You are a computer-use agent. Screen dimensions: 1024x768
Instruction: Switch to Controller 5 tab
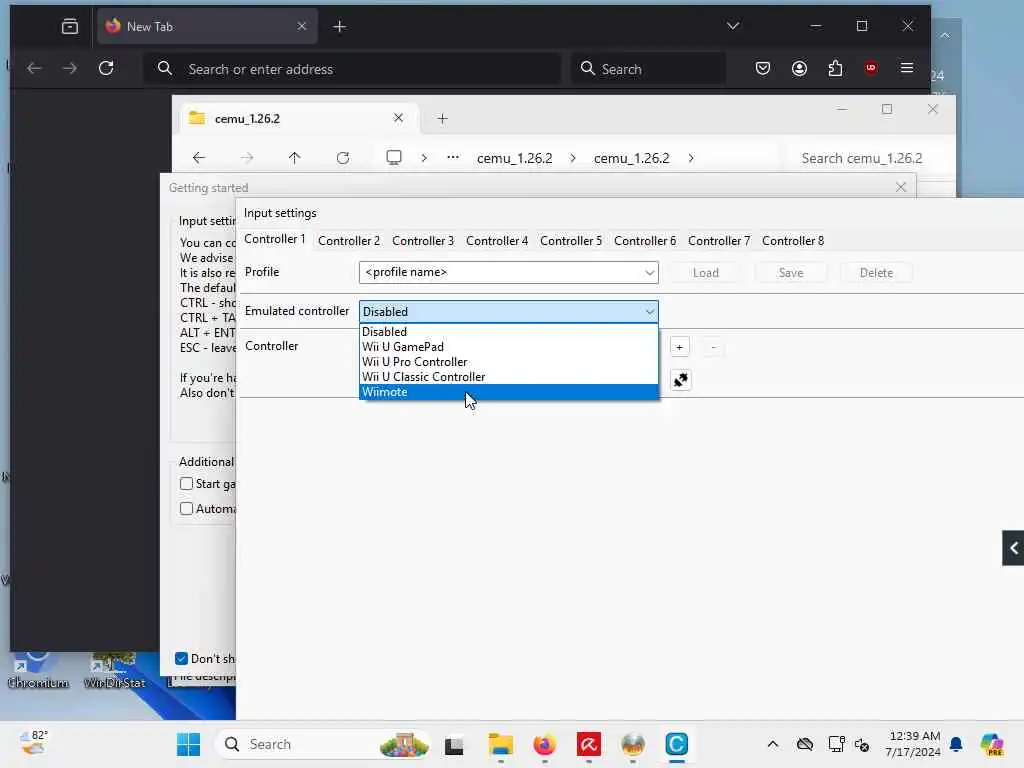pos(571,241)
